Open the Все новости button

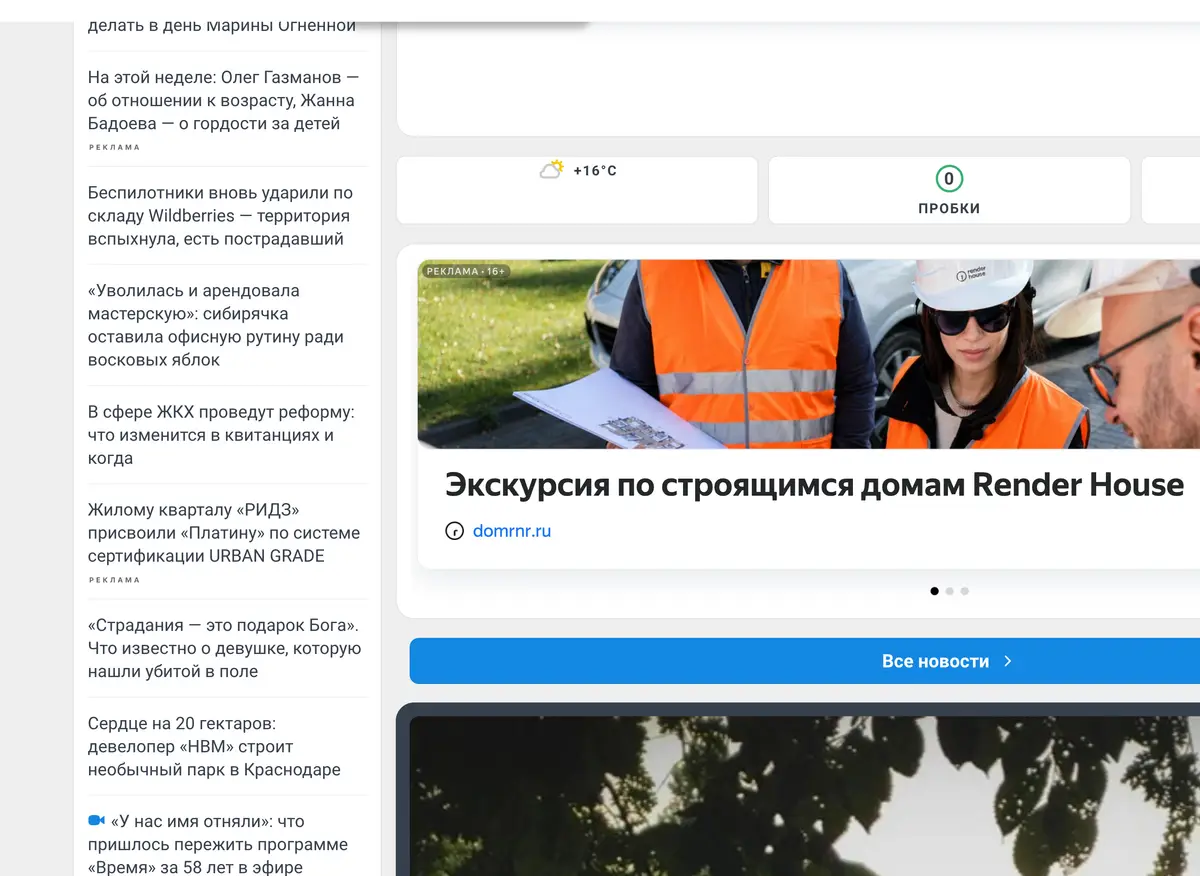click(x=805, y=661)
